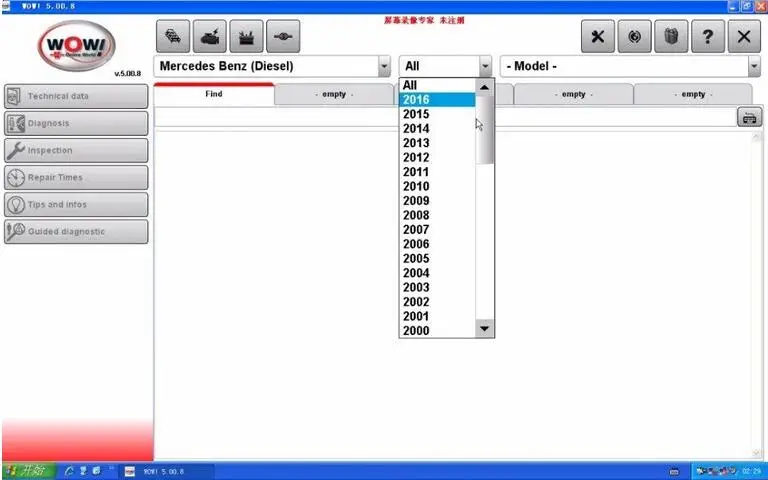This screenshot has height=480, width=768.
Task: Click the WOW! 5.00.8 taskbar button
Action: tap(168, 471)
